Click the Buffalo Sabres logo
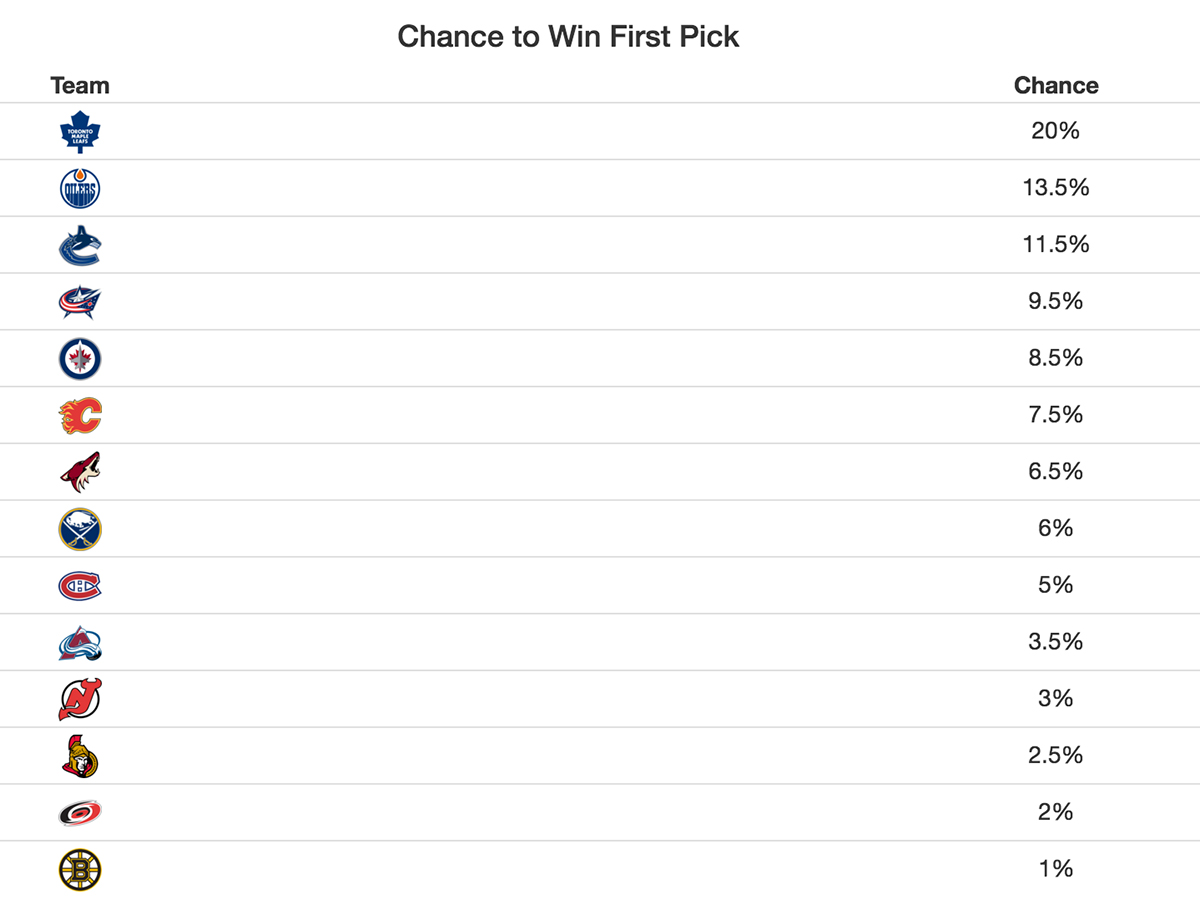Viewport: 1200px width, 915px height. [80, 529]
